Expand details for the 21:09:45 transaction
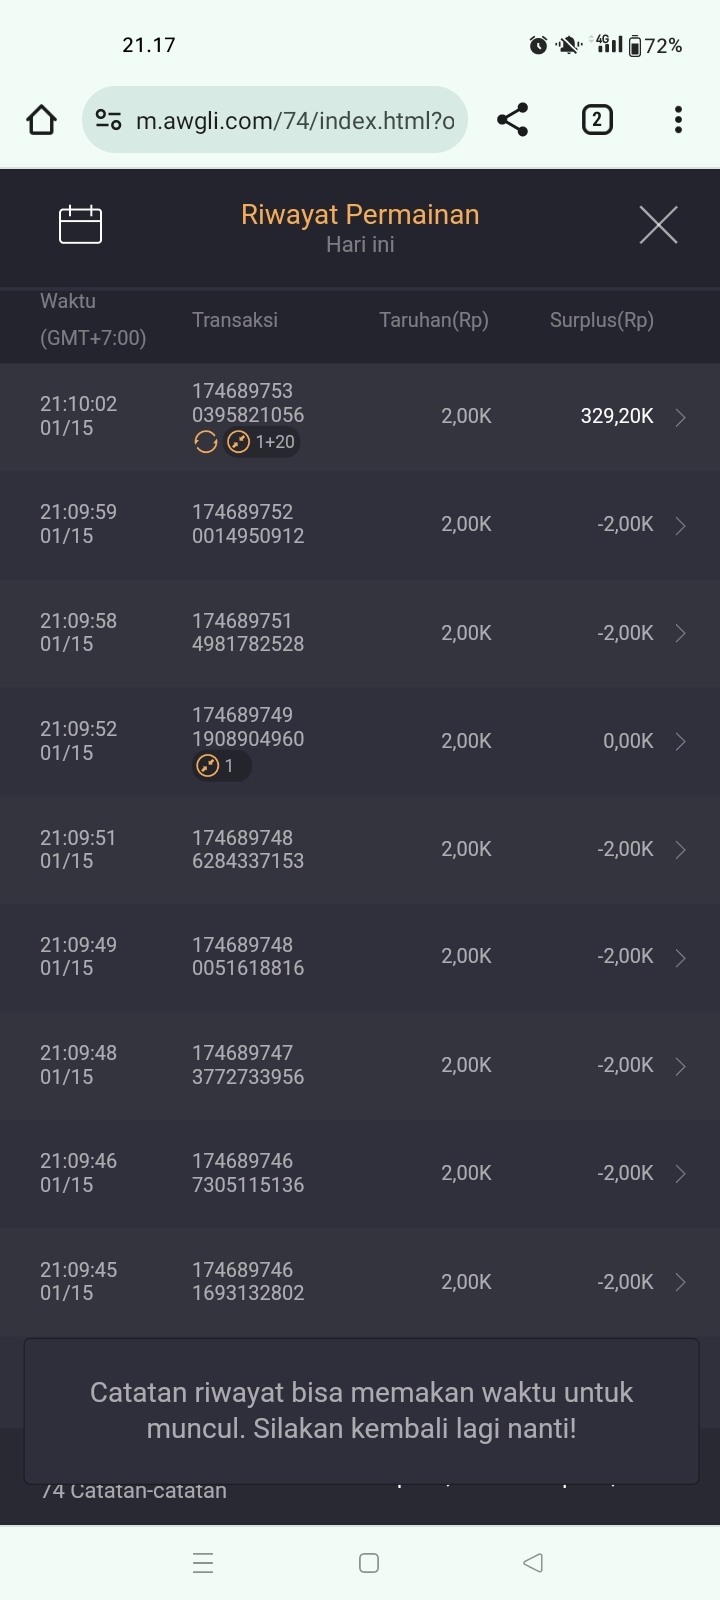Image resolution: width=720 pixels, height=1600 pixels. [x=680, y=1282]
